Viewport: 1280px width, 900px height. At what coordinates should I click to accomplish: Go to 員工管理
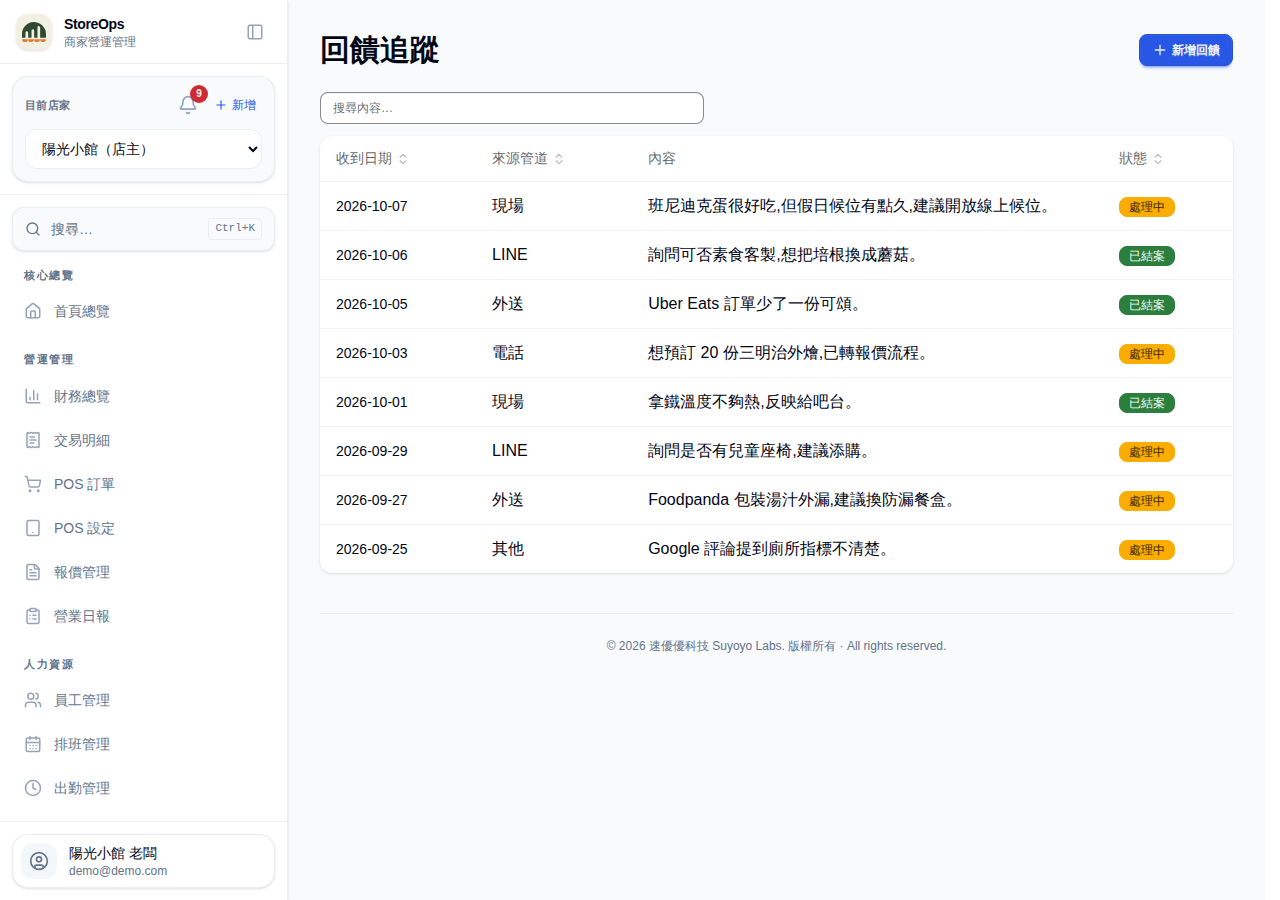tap(143, 700)
